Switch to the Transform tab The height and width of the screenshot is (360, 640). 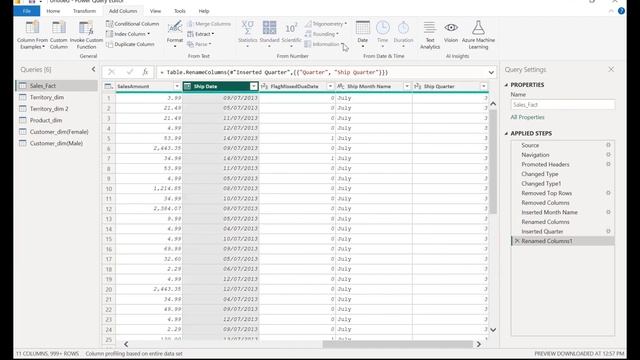(x=84, y=11)
